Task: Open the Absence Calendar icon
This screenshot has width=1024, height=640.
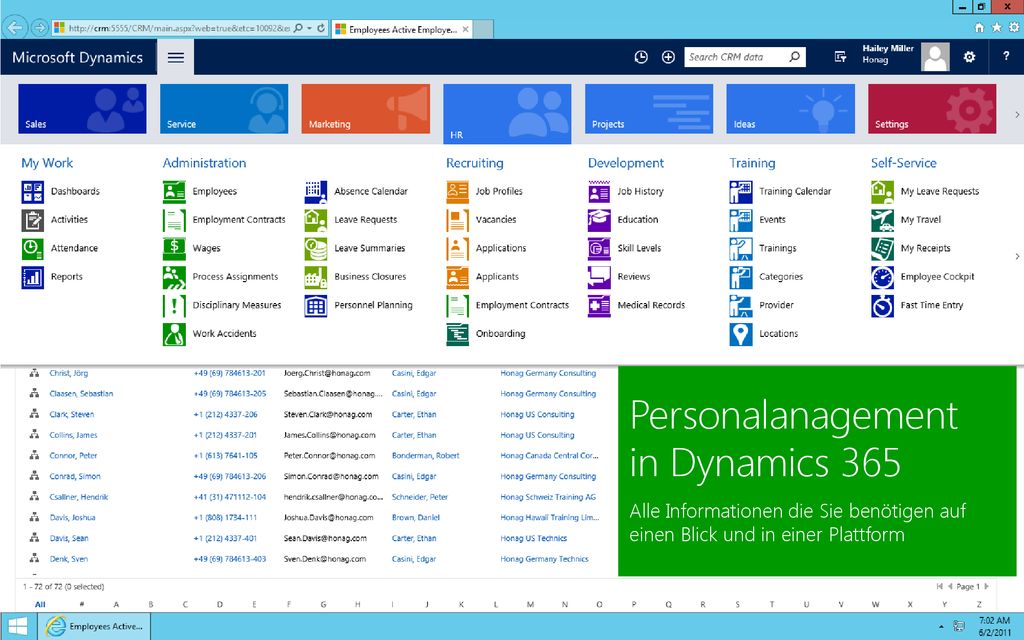Action: point(316,191)
